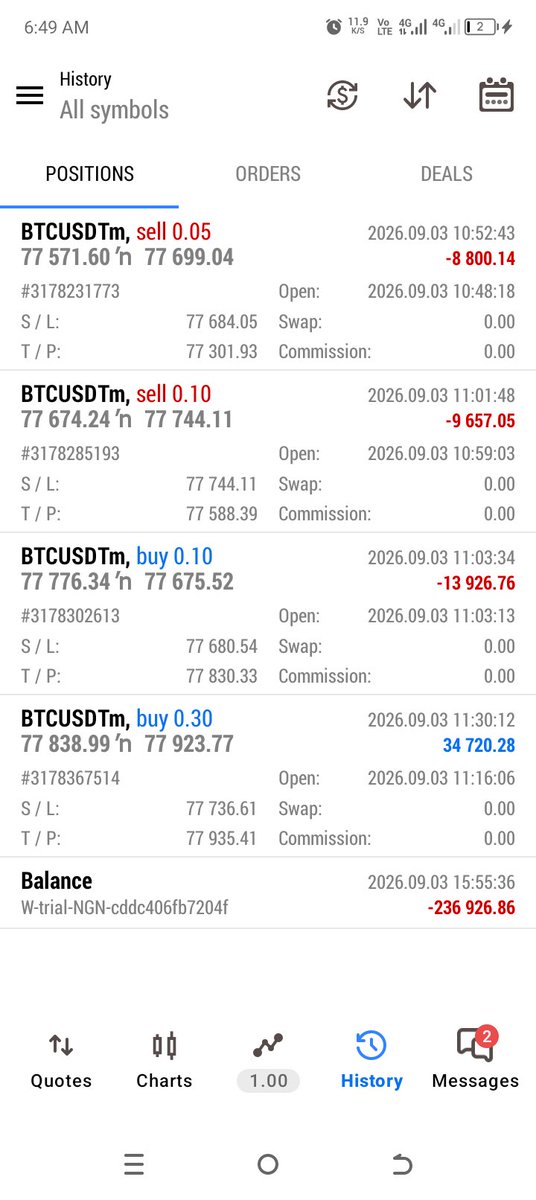Switch to the ORDERS tab
The height and width of the screenshot is (1200, 536).
(x=268, y=174)
